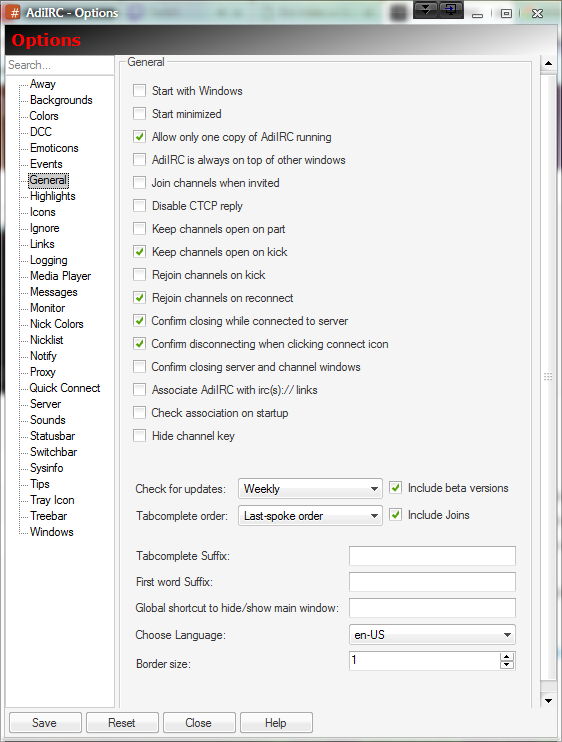Select Statusbar category
The image size is (562, 742).
[x=53, y=436]
